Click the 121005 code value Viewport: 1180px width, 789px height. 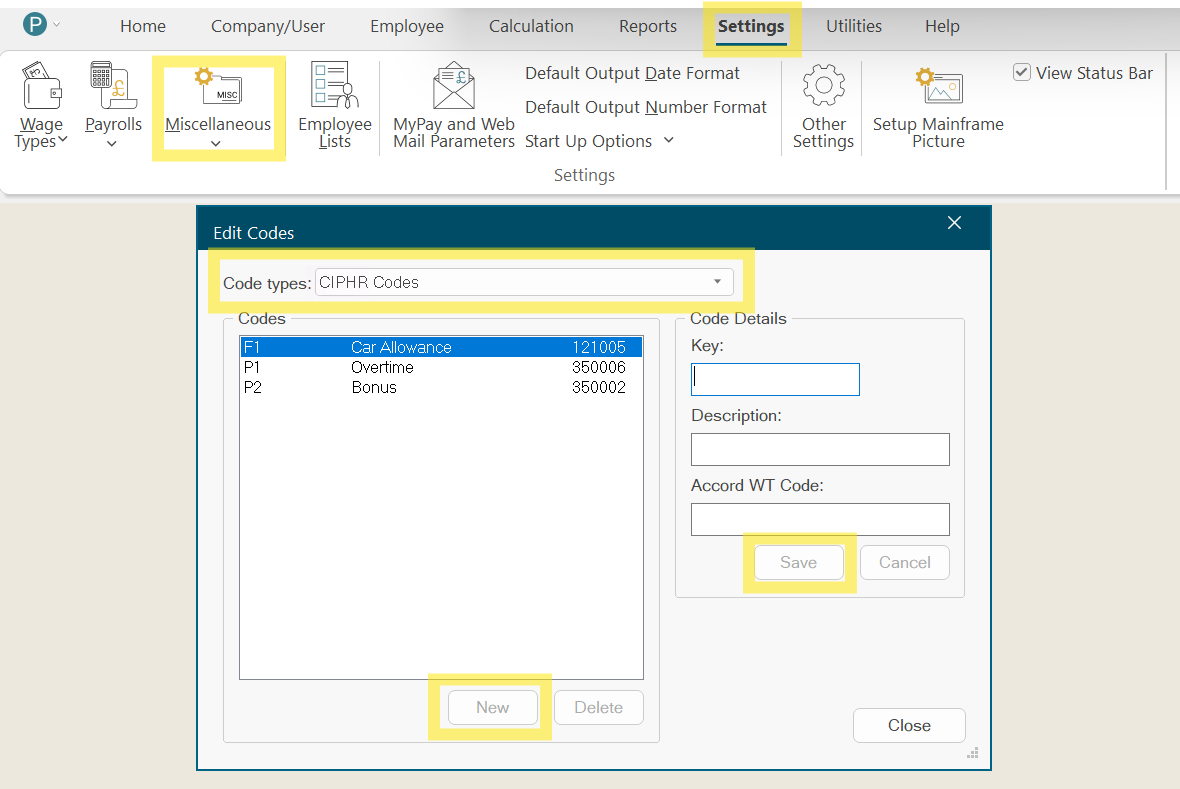click(599, 347)
